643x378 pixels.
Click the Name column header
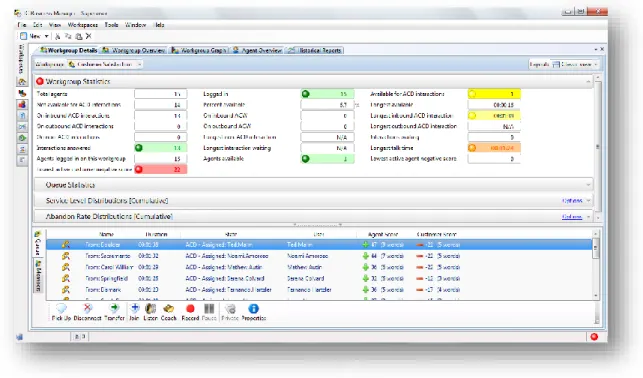click(x=106, y=234)
